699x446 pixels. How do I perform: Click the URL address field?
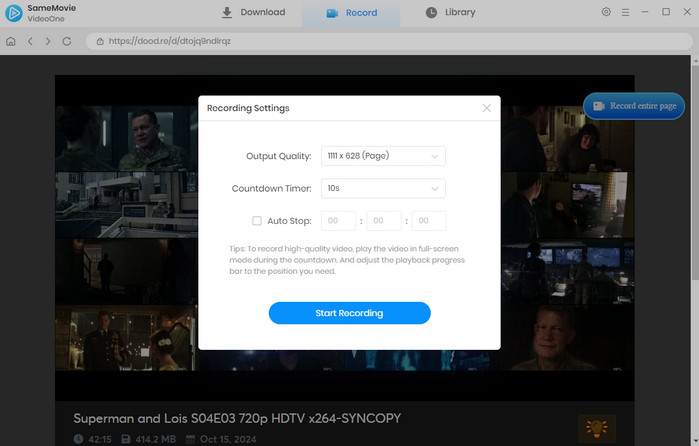click(389, 41)
